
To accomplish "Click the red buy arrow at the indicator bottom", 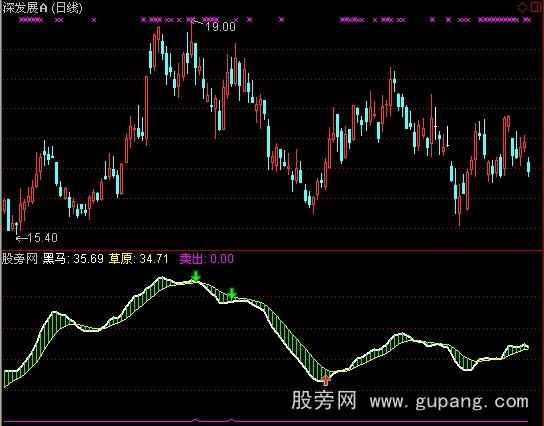I will tap(325, 381).
